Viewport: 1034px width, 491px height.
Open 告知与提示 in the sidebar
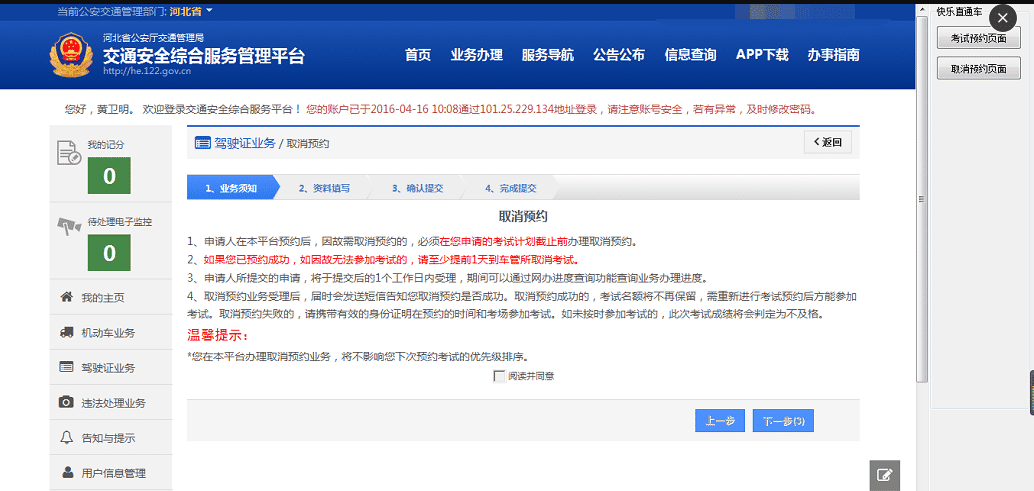click(x=107, y=438)
